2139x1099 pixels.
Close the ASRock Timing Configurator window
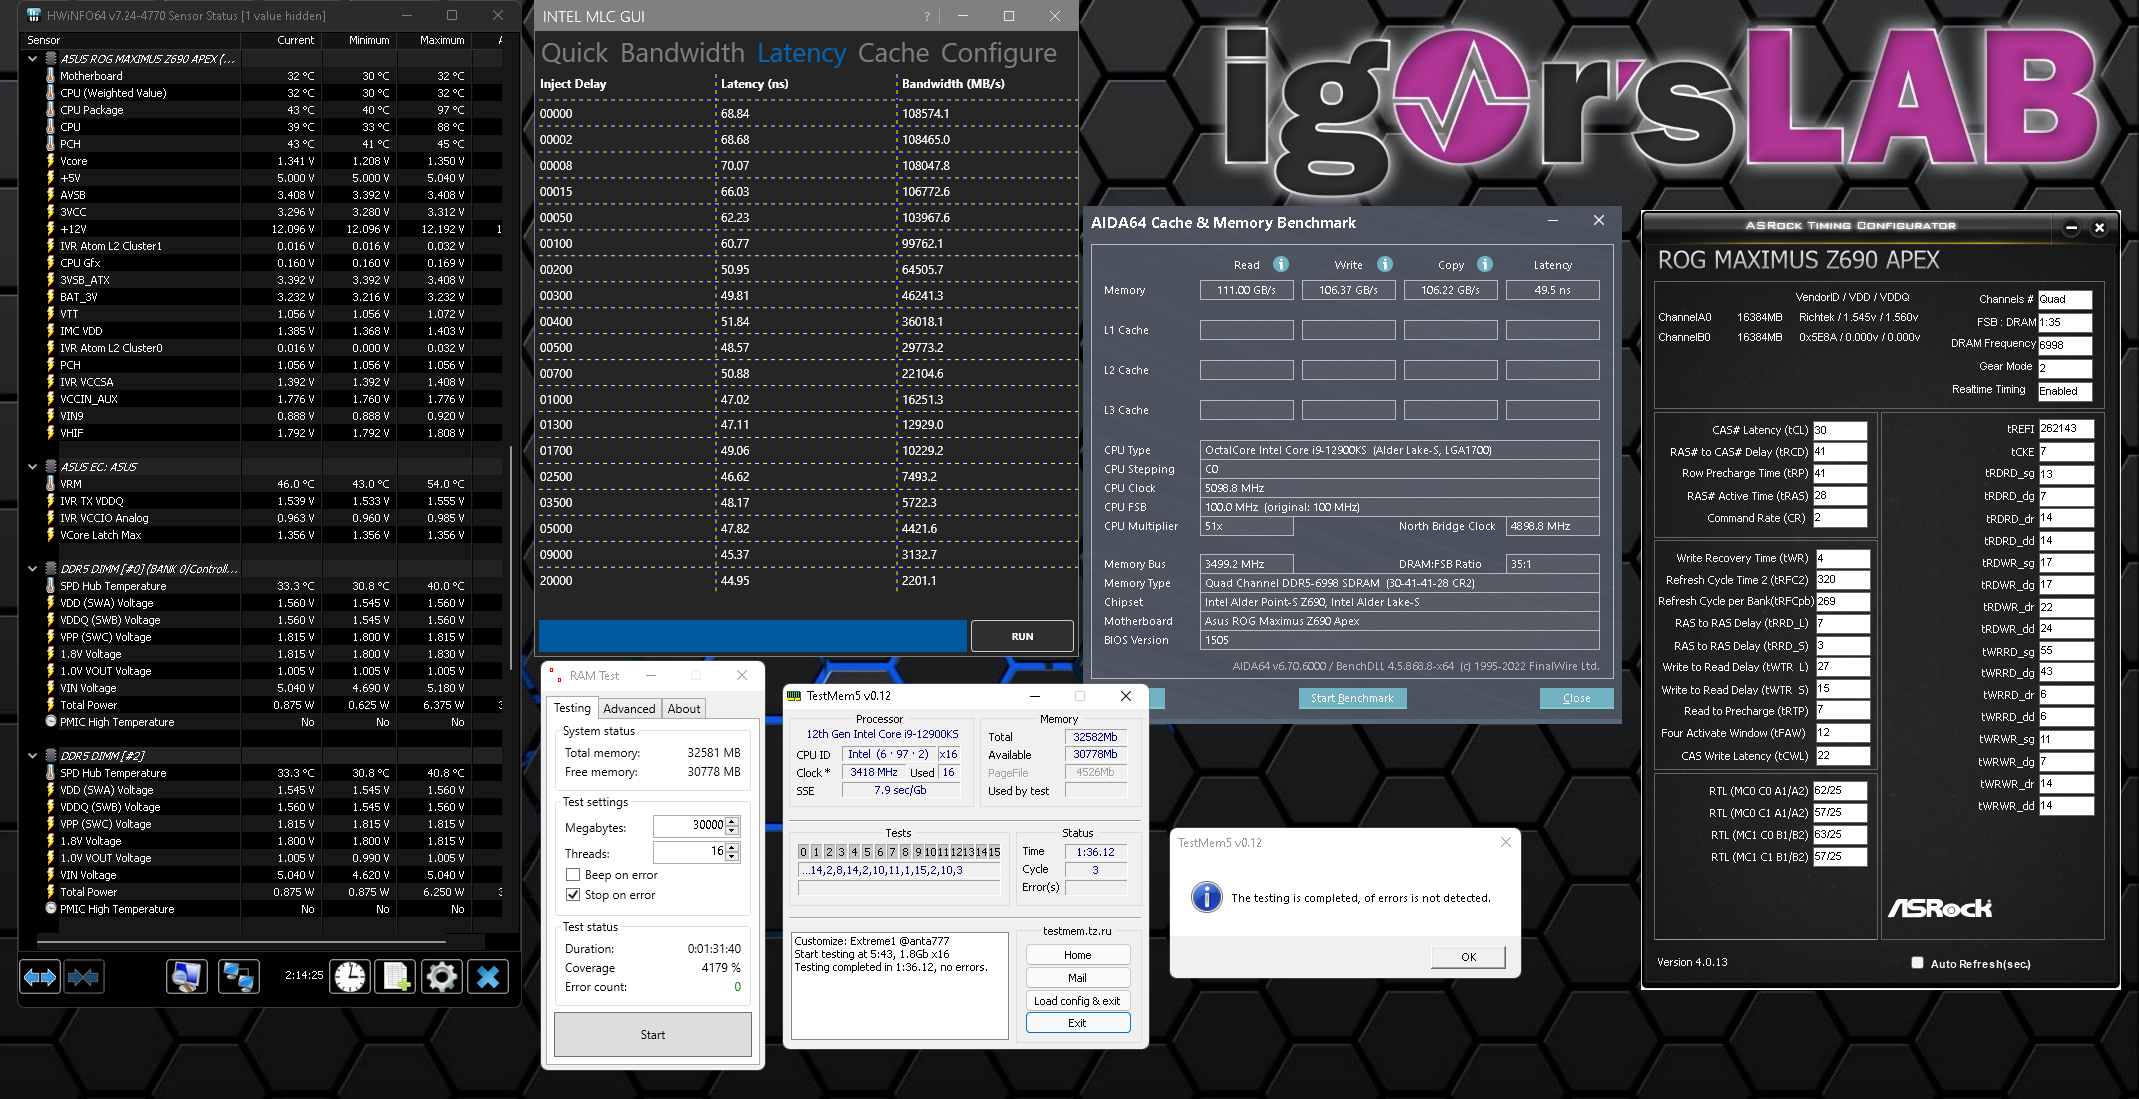coord(2099,228)
